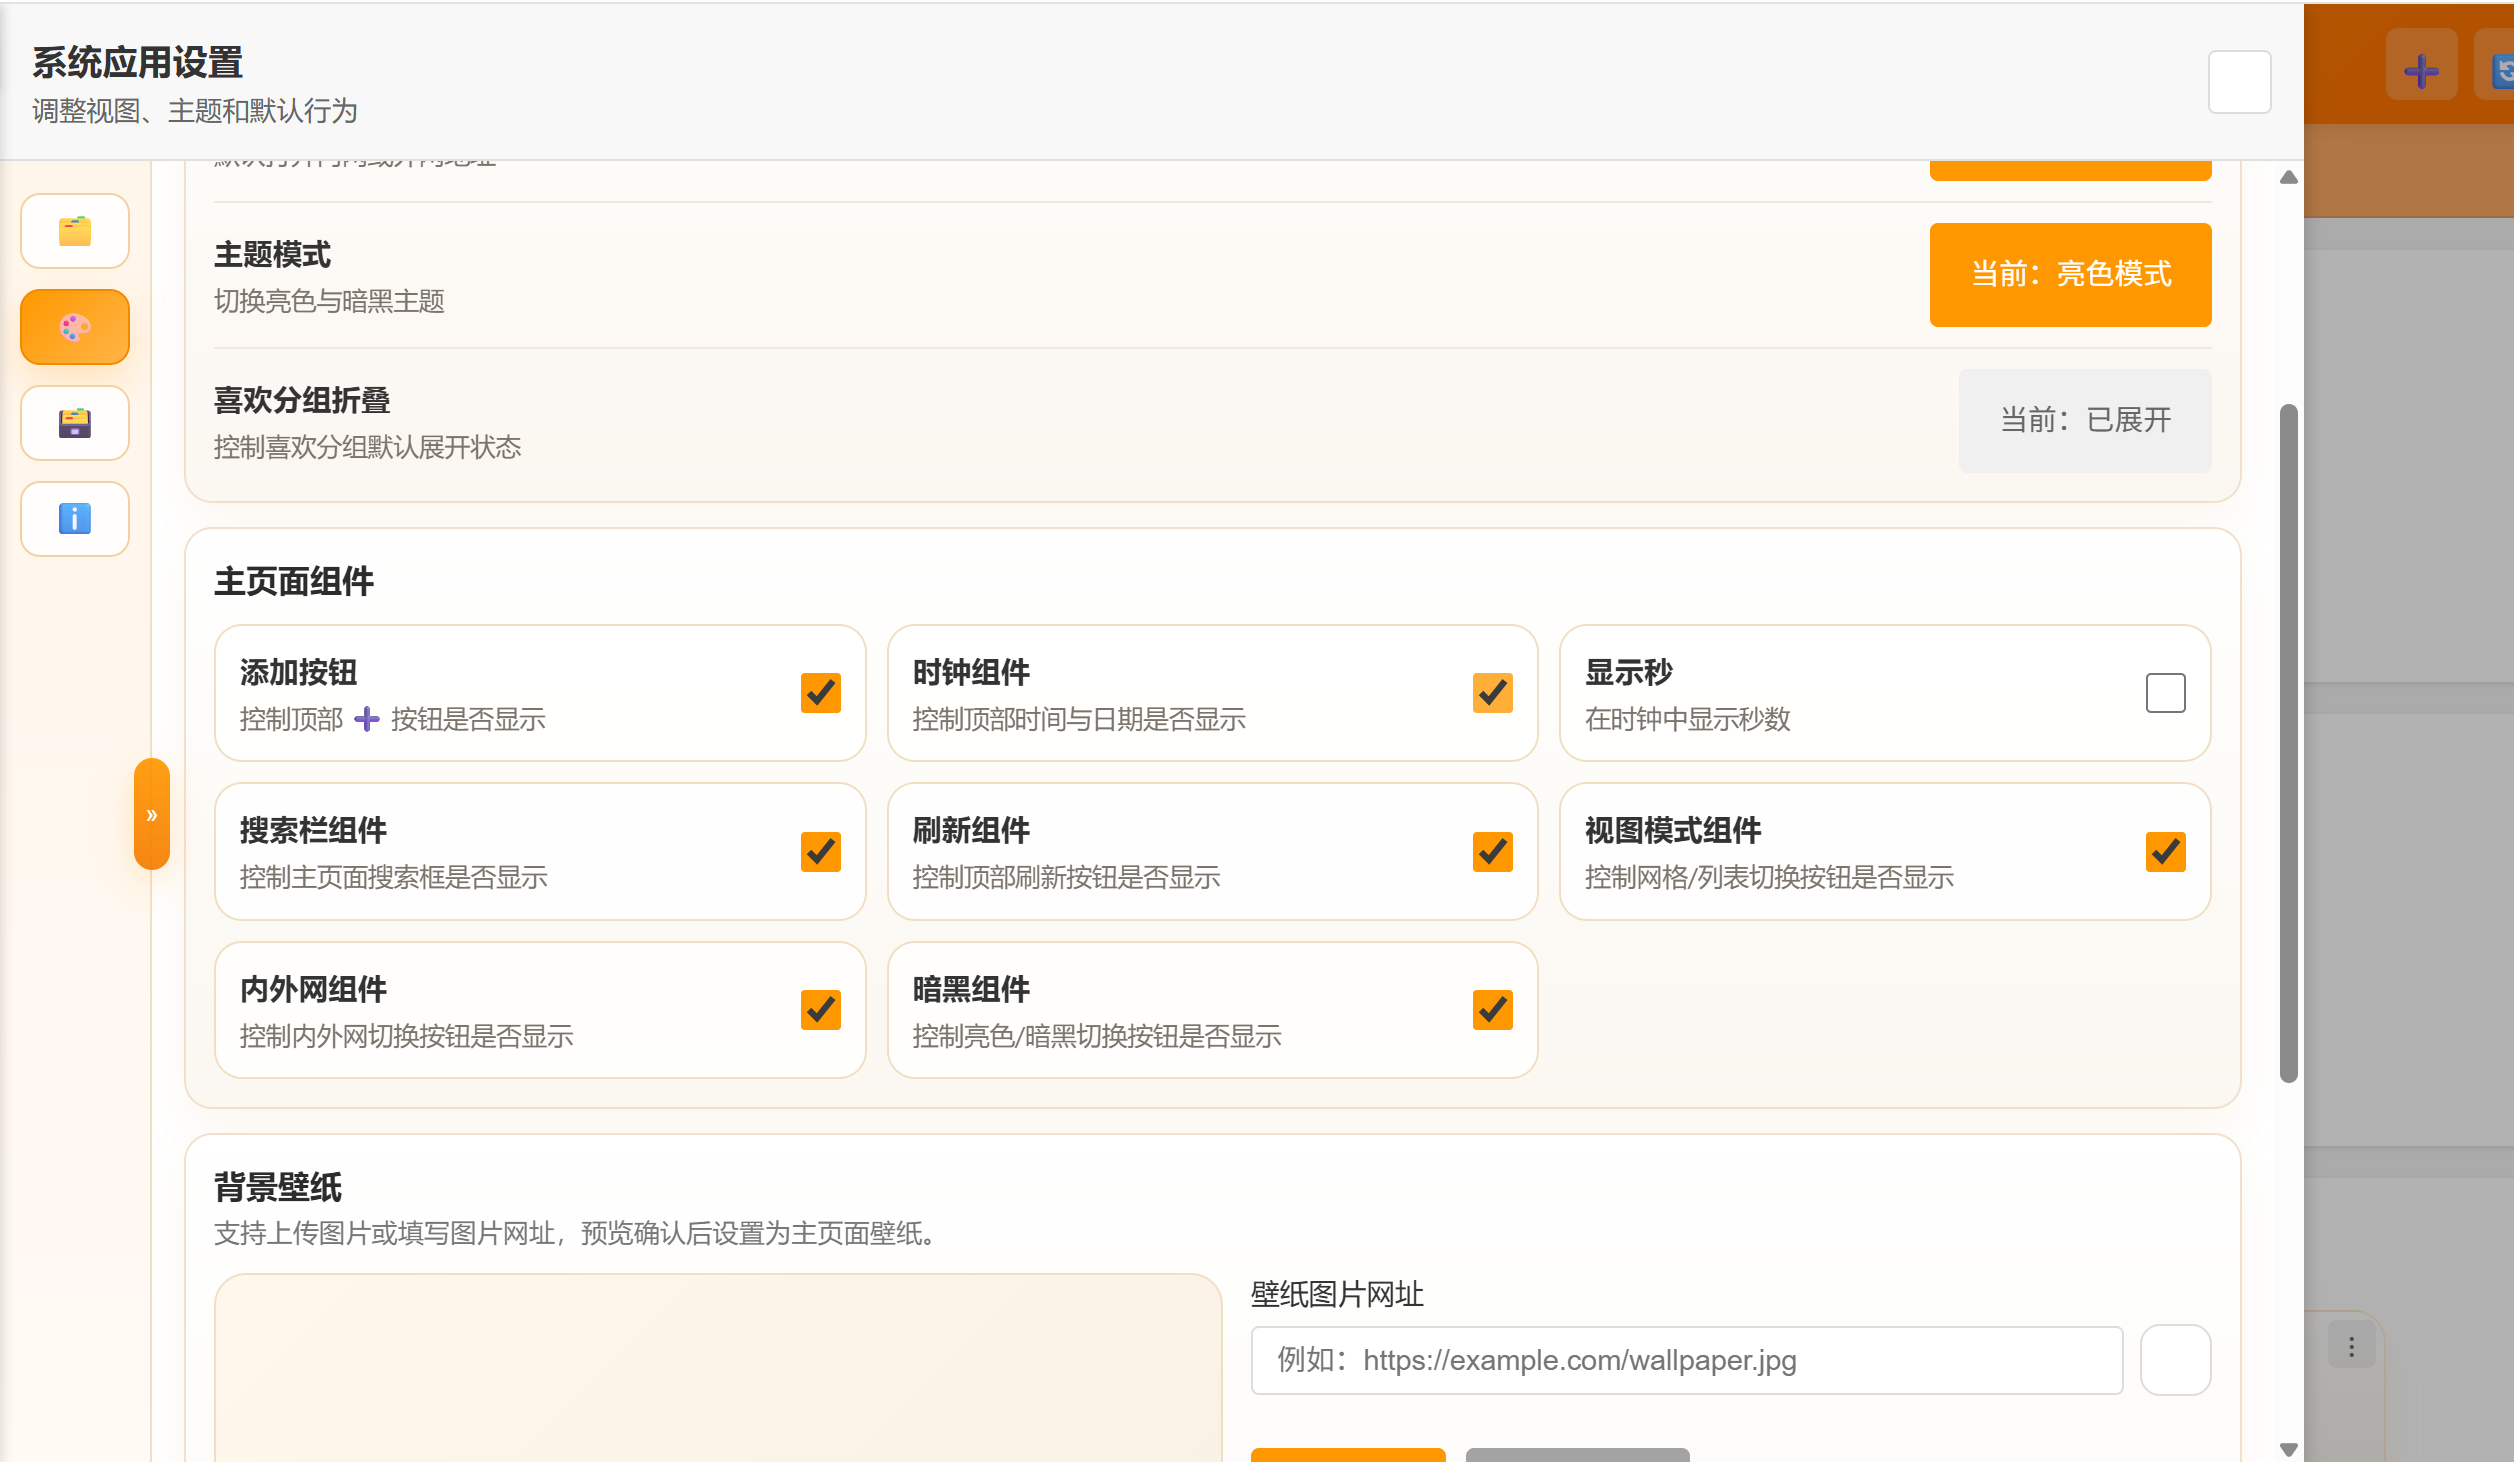The width and height of the screenshot is (2514, 1462).
Task: Click the 控制顶部刷新按钮是否显示 description
Action: coord(1067,877)
